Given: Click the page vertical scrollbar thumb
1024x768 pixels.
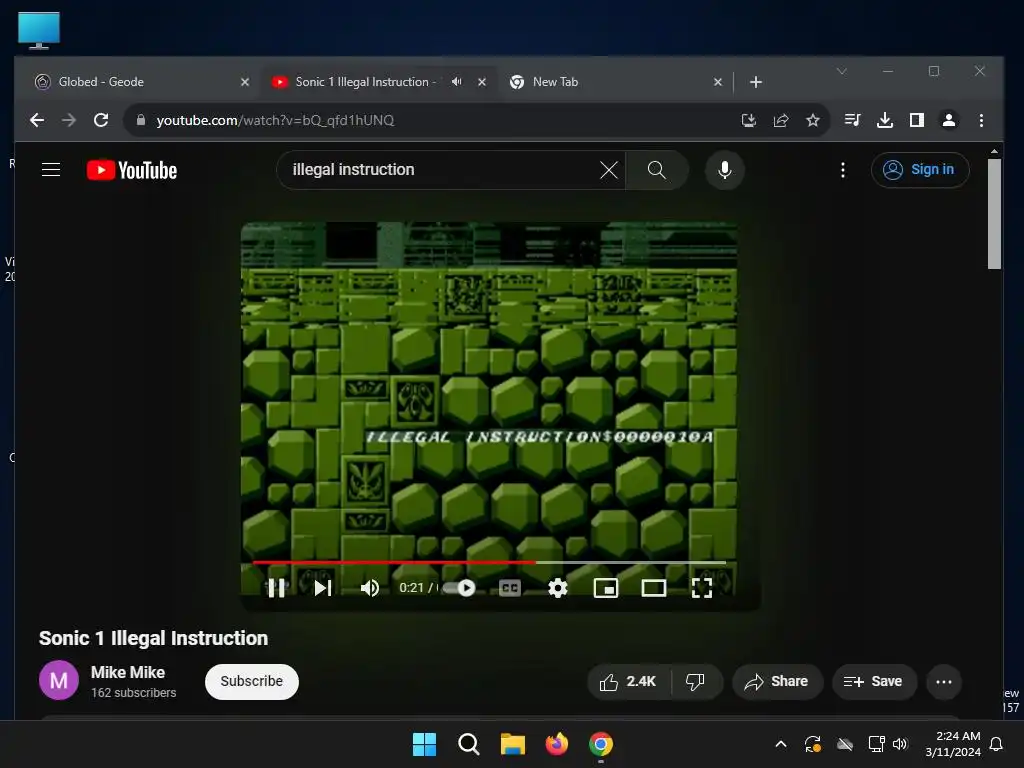Looking at the screenshot, I should click(x=994, y=213).
